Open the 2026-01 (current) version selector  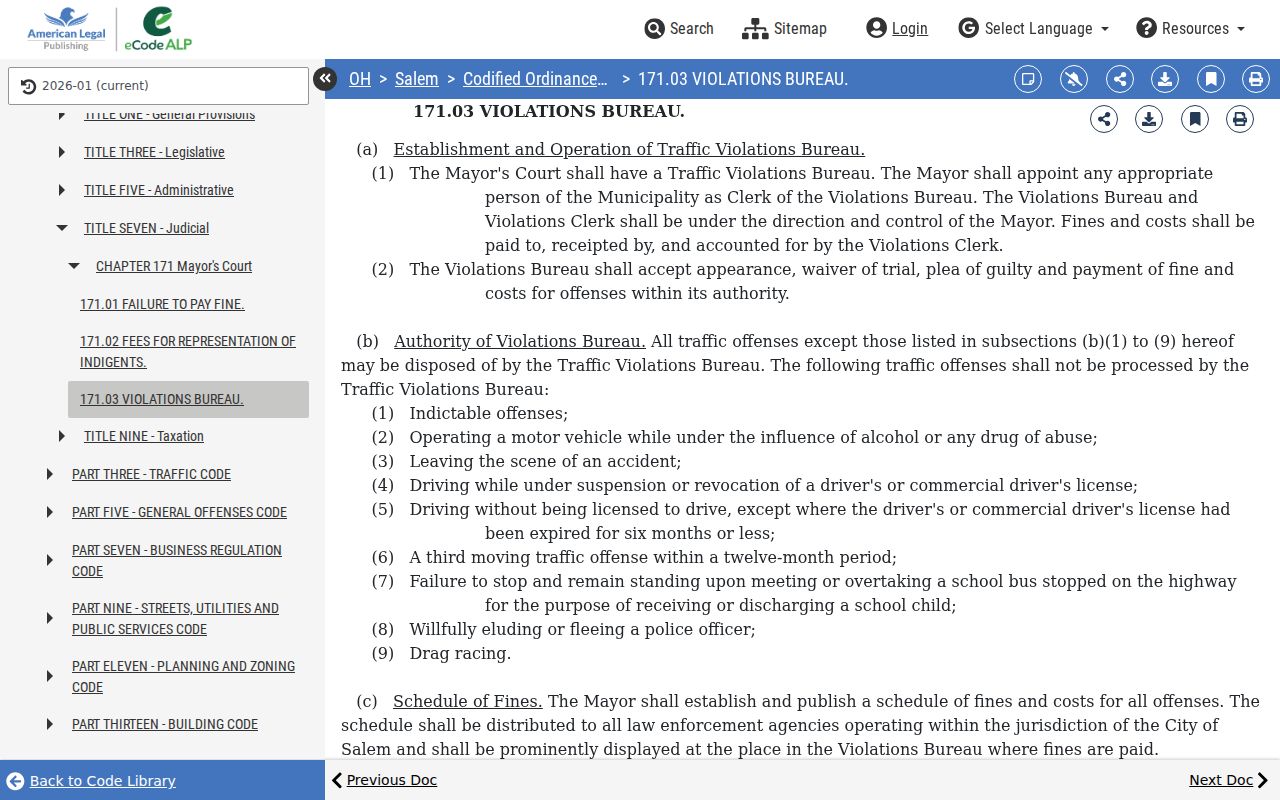(158, 86)
